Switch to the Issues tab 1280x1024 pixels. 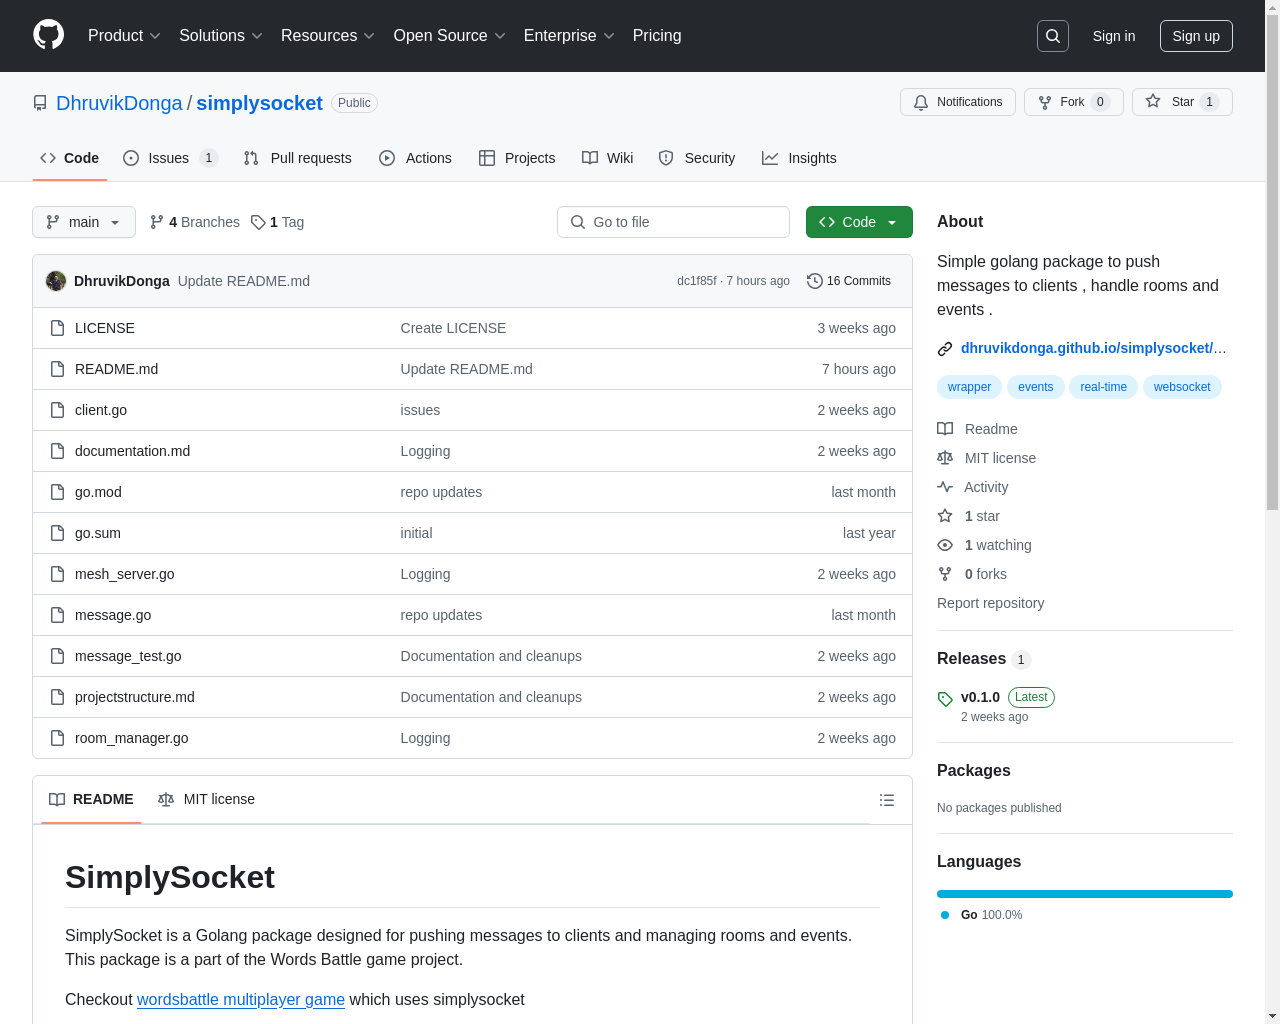pyautogui.click(x=170, y=158)
